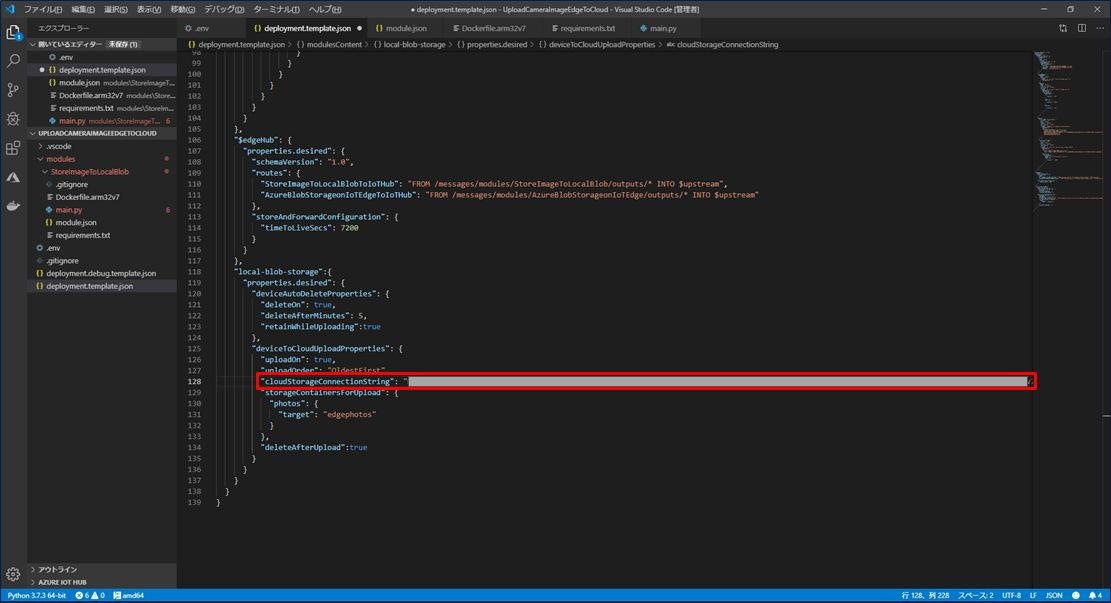The width and height of the screenshot is (1111, 603).
Task: Switch to the module.json editor tab
Action: pyautogui.click(x=404, y=28)
